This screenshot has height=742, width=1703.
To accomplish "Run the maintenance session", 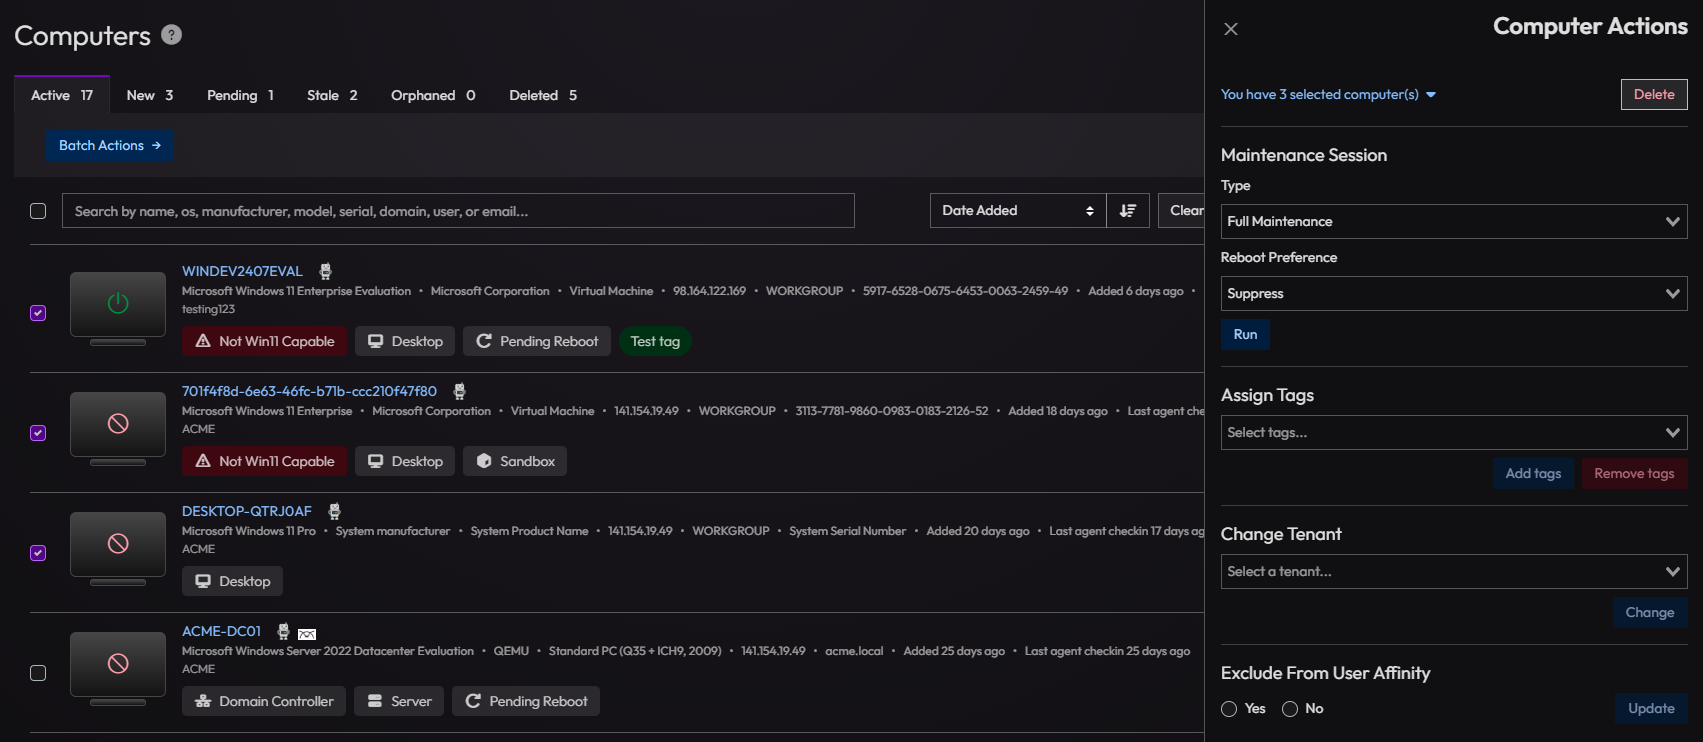I will coord(1245,334).
